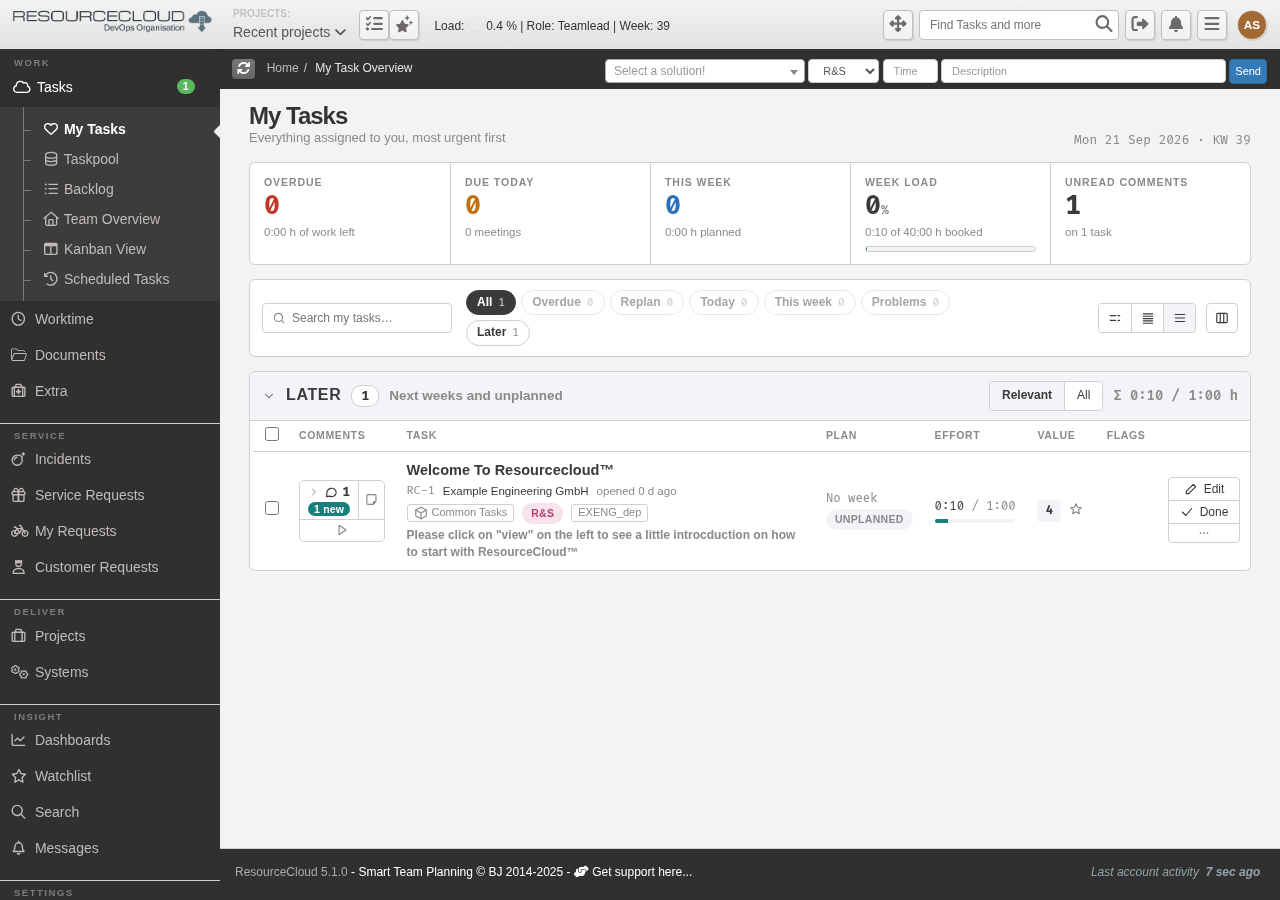Screen dimensions: 1280x900
Task: Open the Select a solution dropdown
Action: tap(705, 71)
